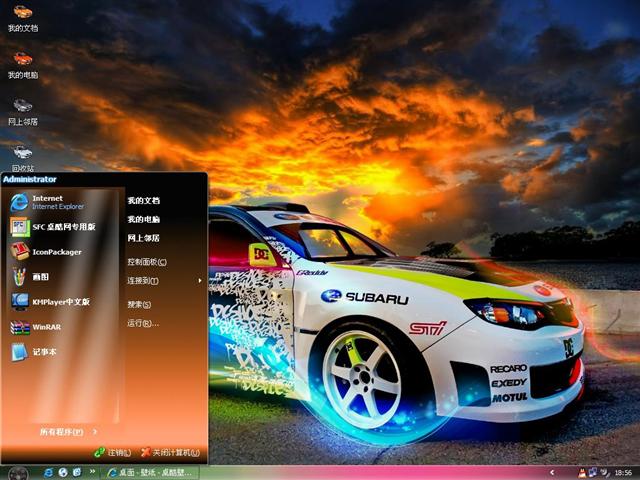
Task: Click the orange cone tray icon
Action: coord(582,473)
